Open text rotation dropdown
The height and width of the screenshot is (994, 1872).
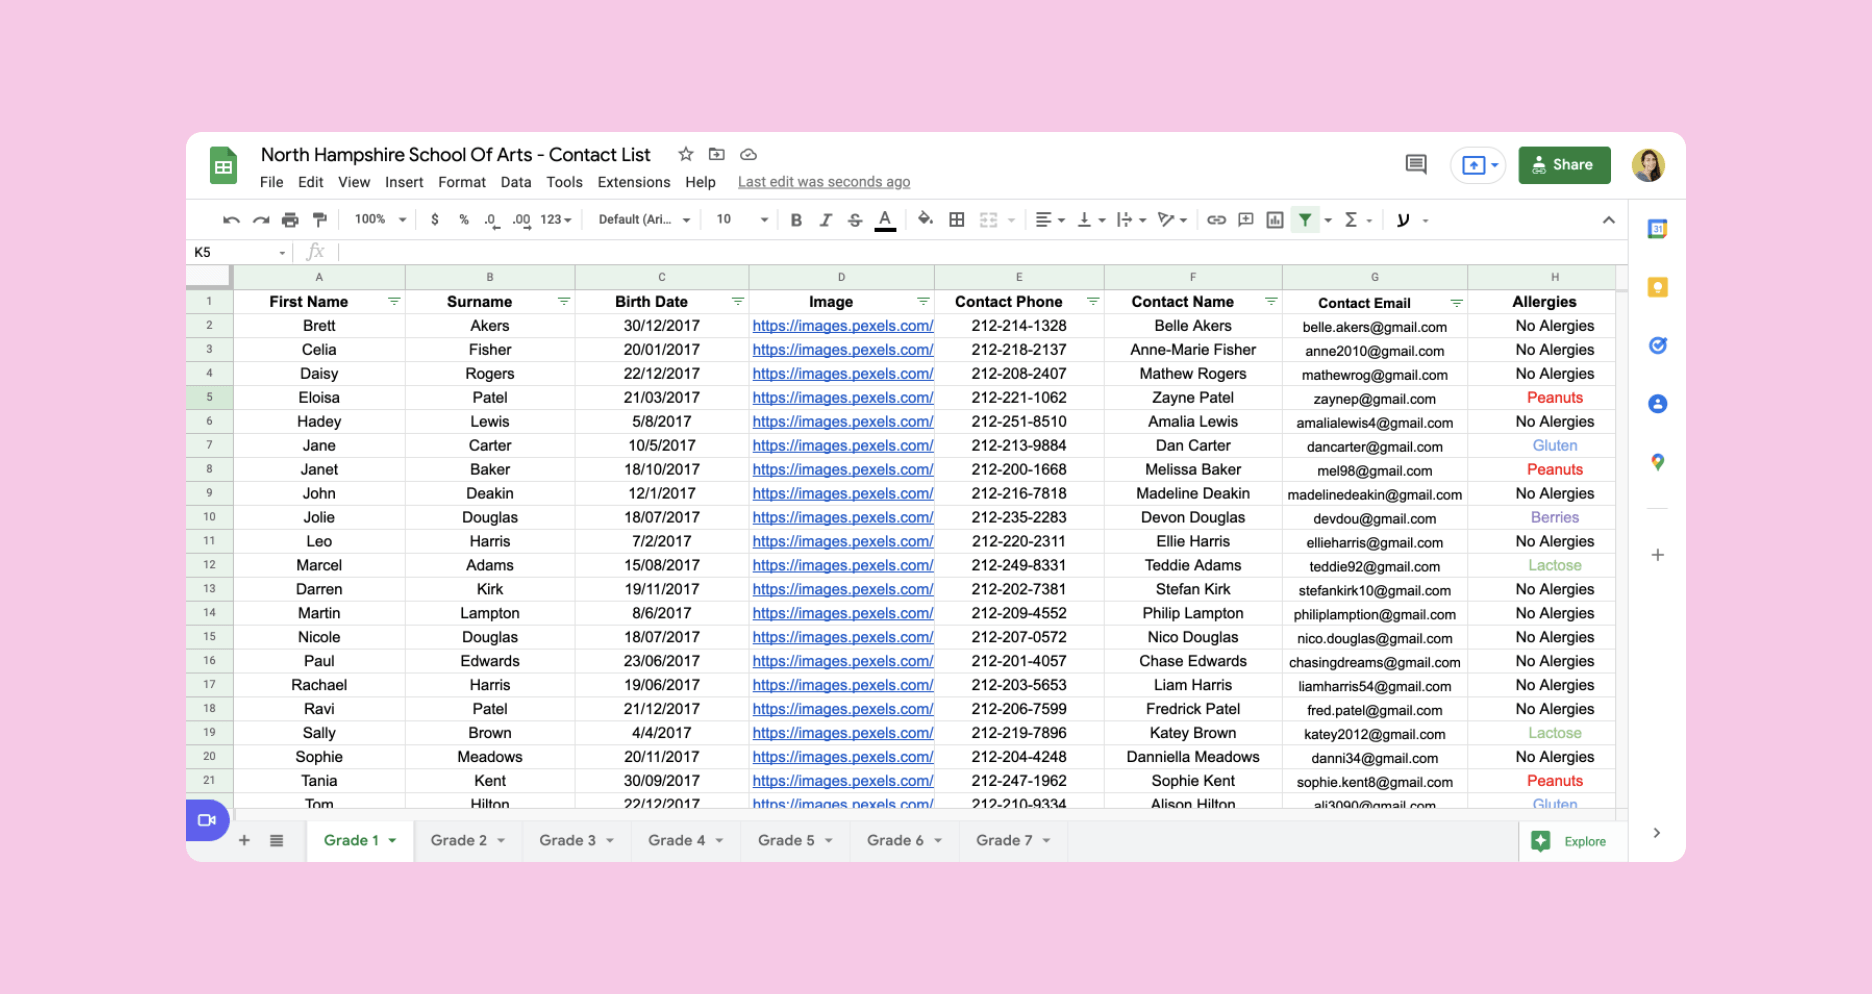[1172, 220]
